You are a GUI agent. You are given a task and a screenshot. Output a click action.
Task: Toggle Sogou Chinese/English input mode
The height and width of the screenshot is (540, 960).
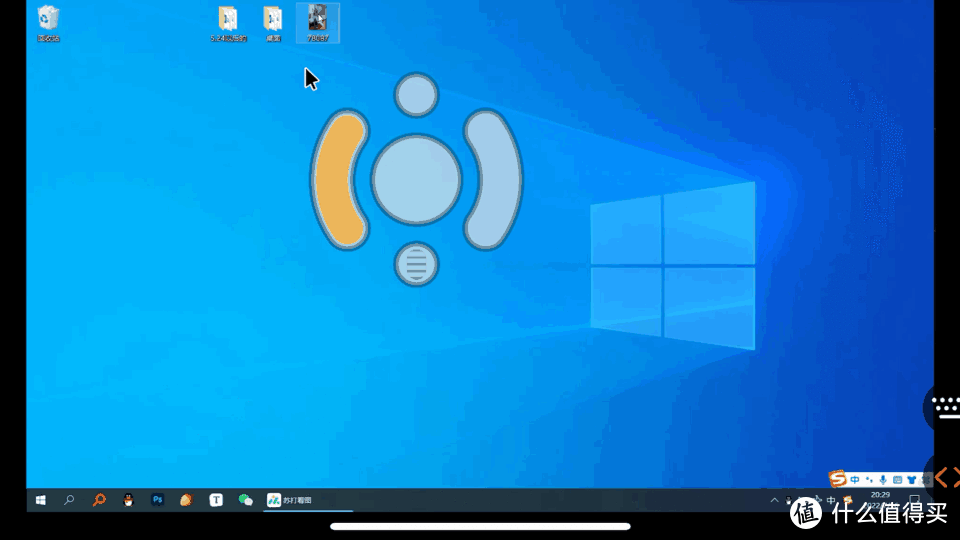[x=855, y=480]
